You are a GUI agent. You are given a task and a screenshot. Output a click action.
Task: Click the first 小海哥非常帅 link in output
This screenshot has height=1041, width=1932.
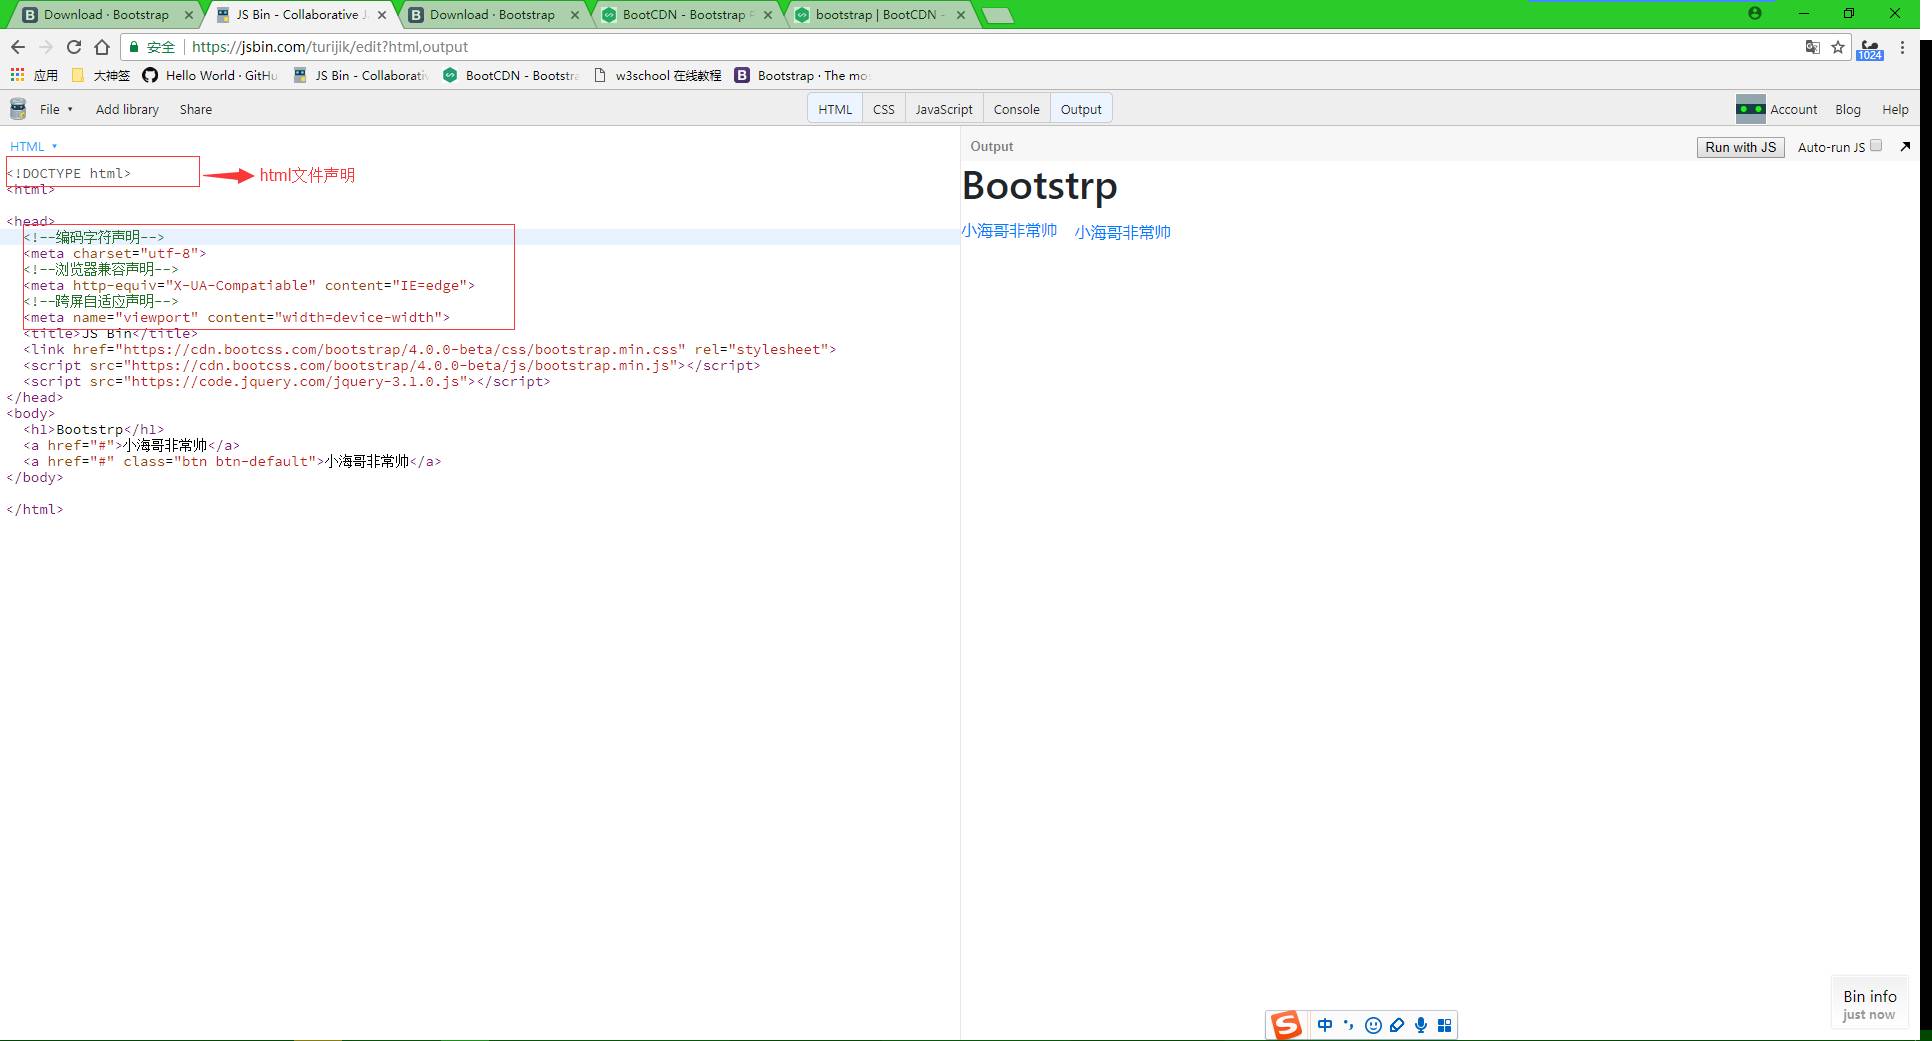(1009, 231)
